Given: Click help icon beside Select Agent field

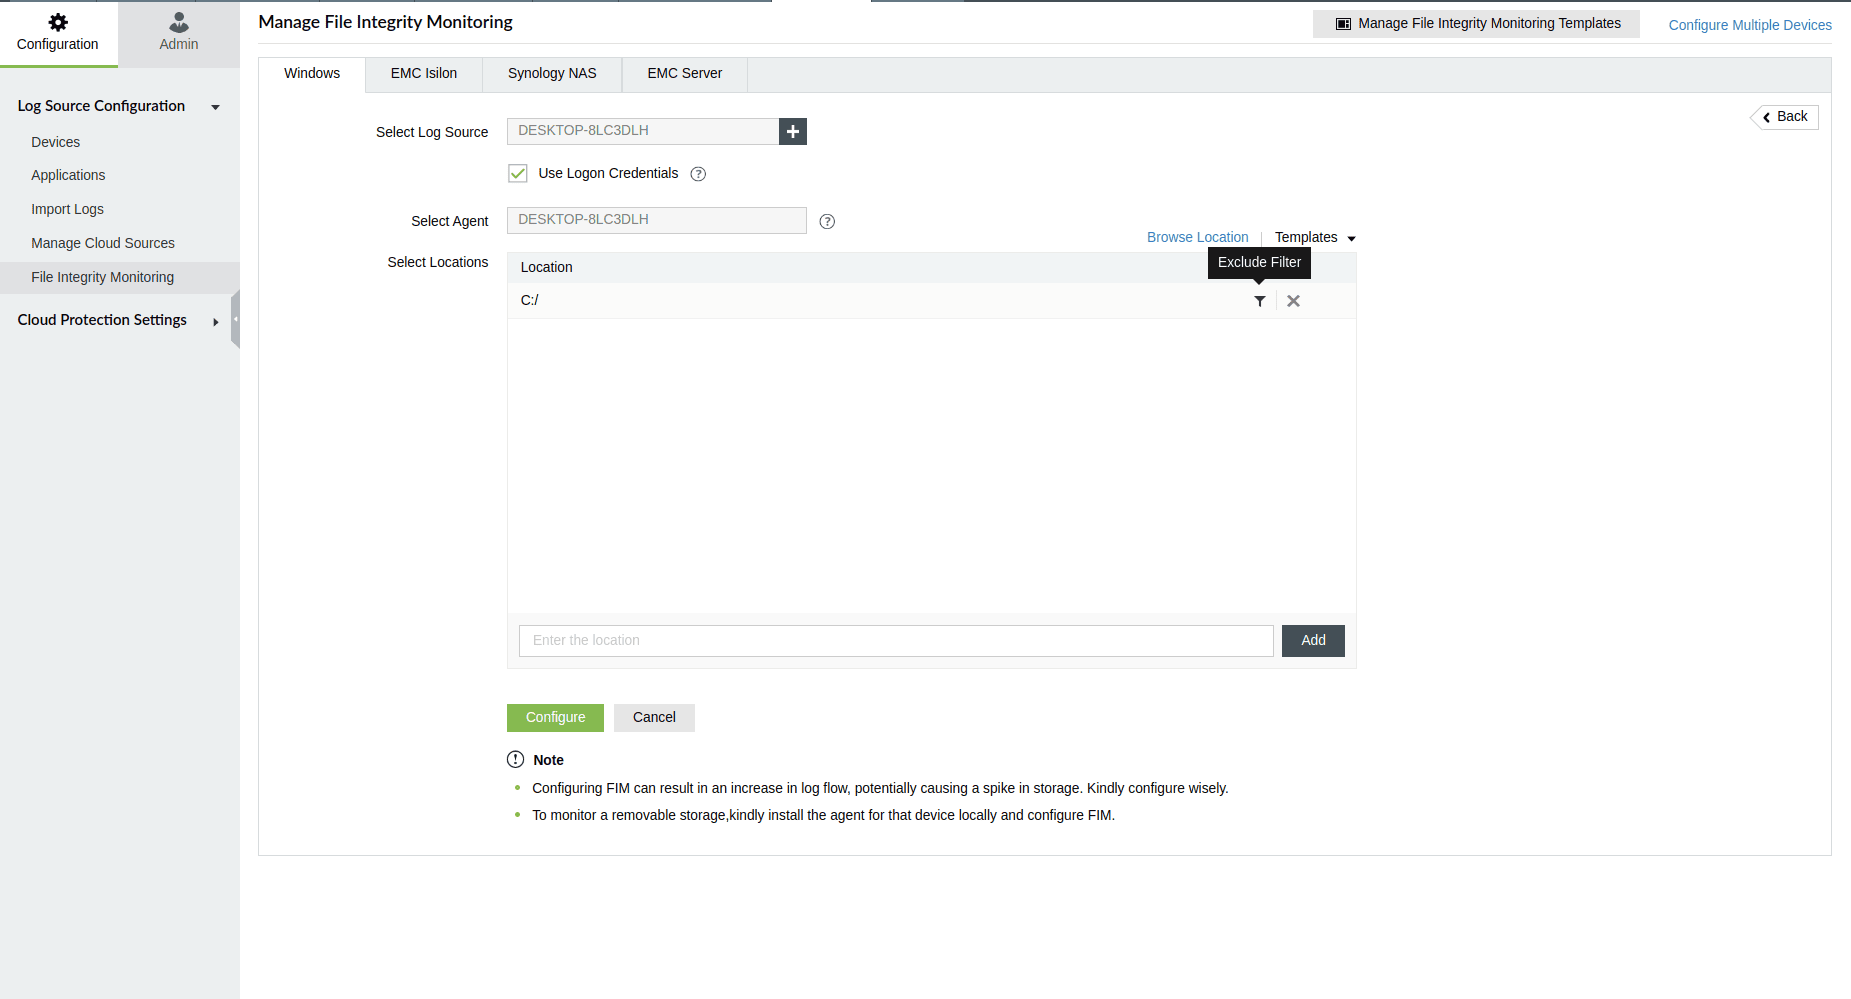Looking at the screenshot, I should click(827, 222).
